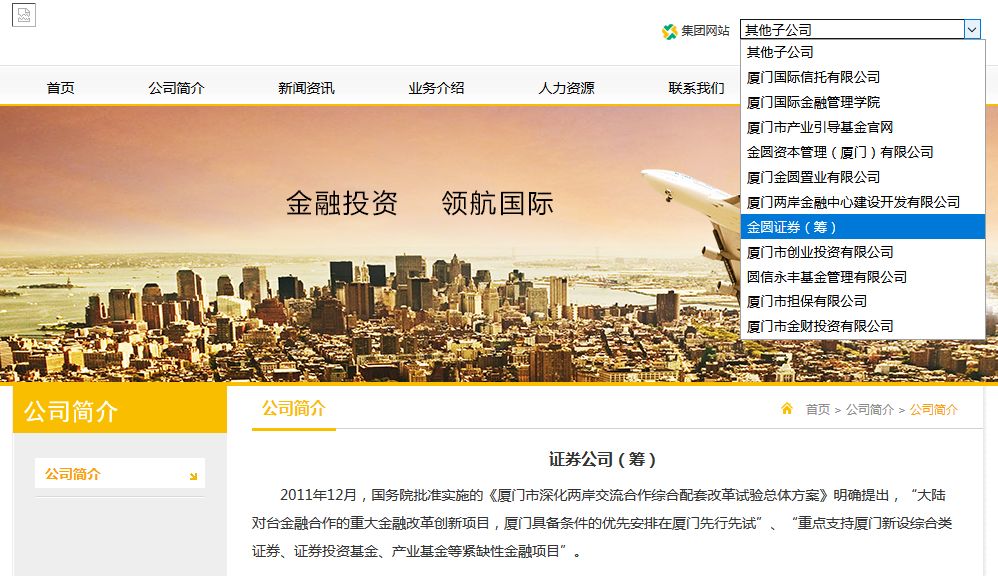The width and height of the screenshot is (998, 576).
Task: Select 厦门金圆置业有限公司 option
Action: pos(862,177)
